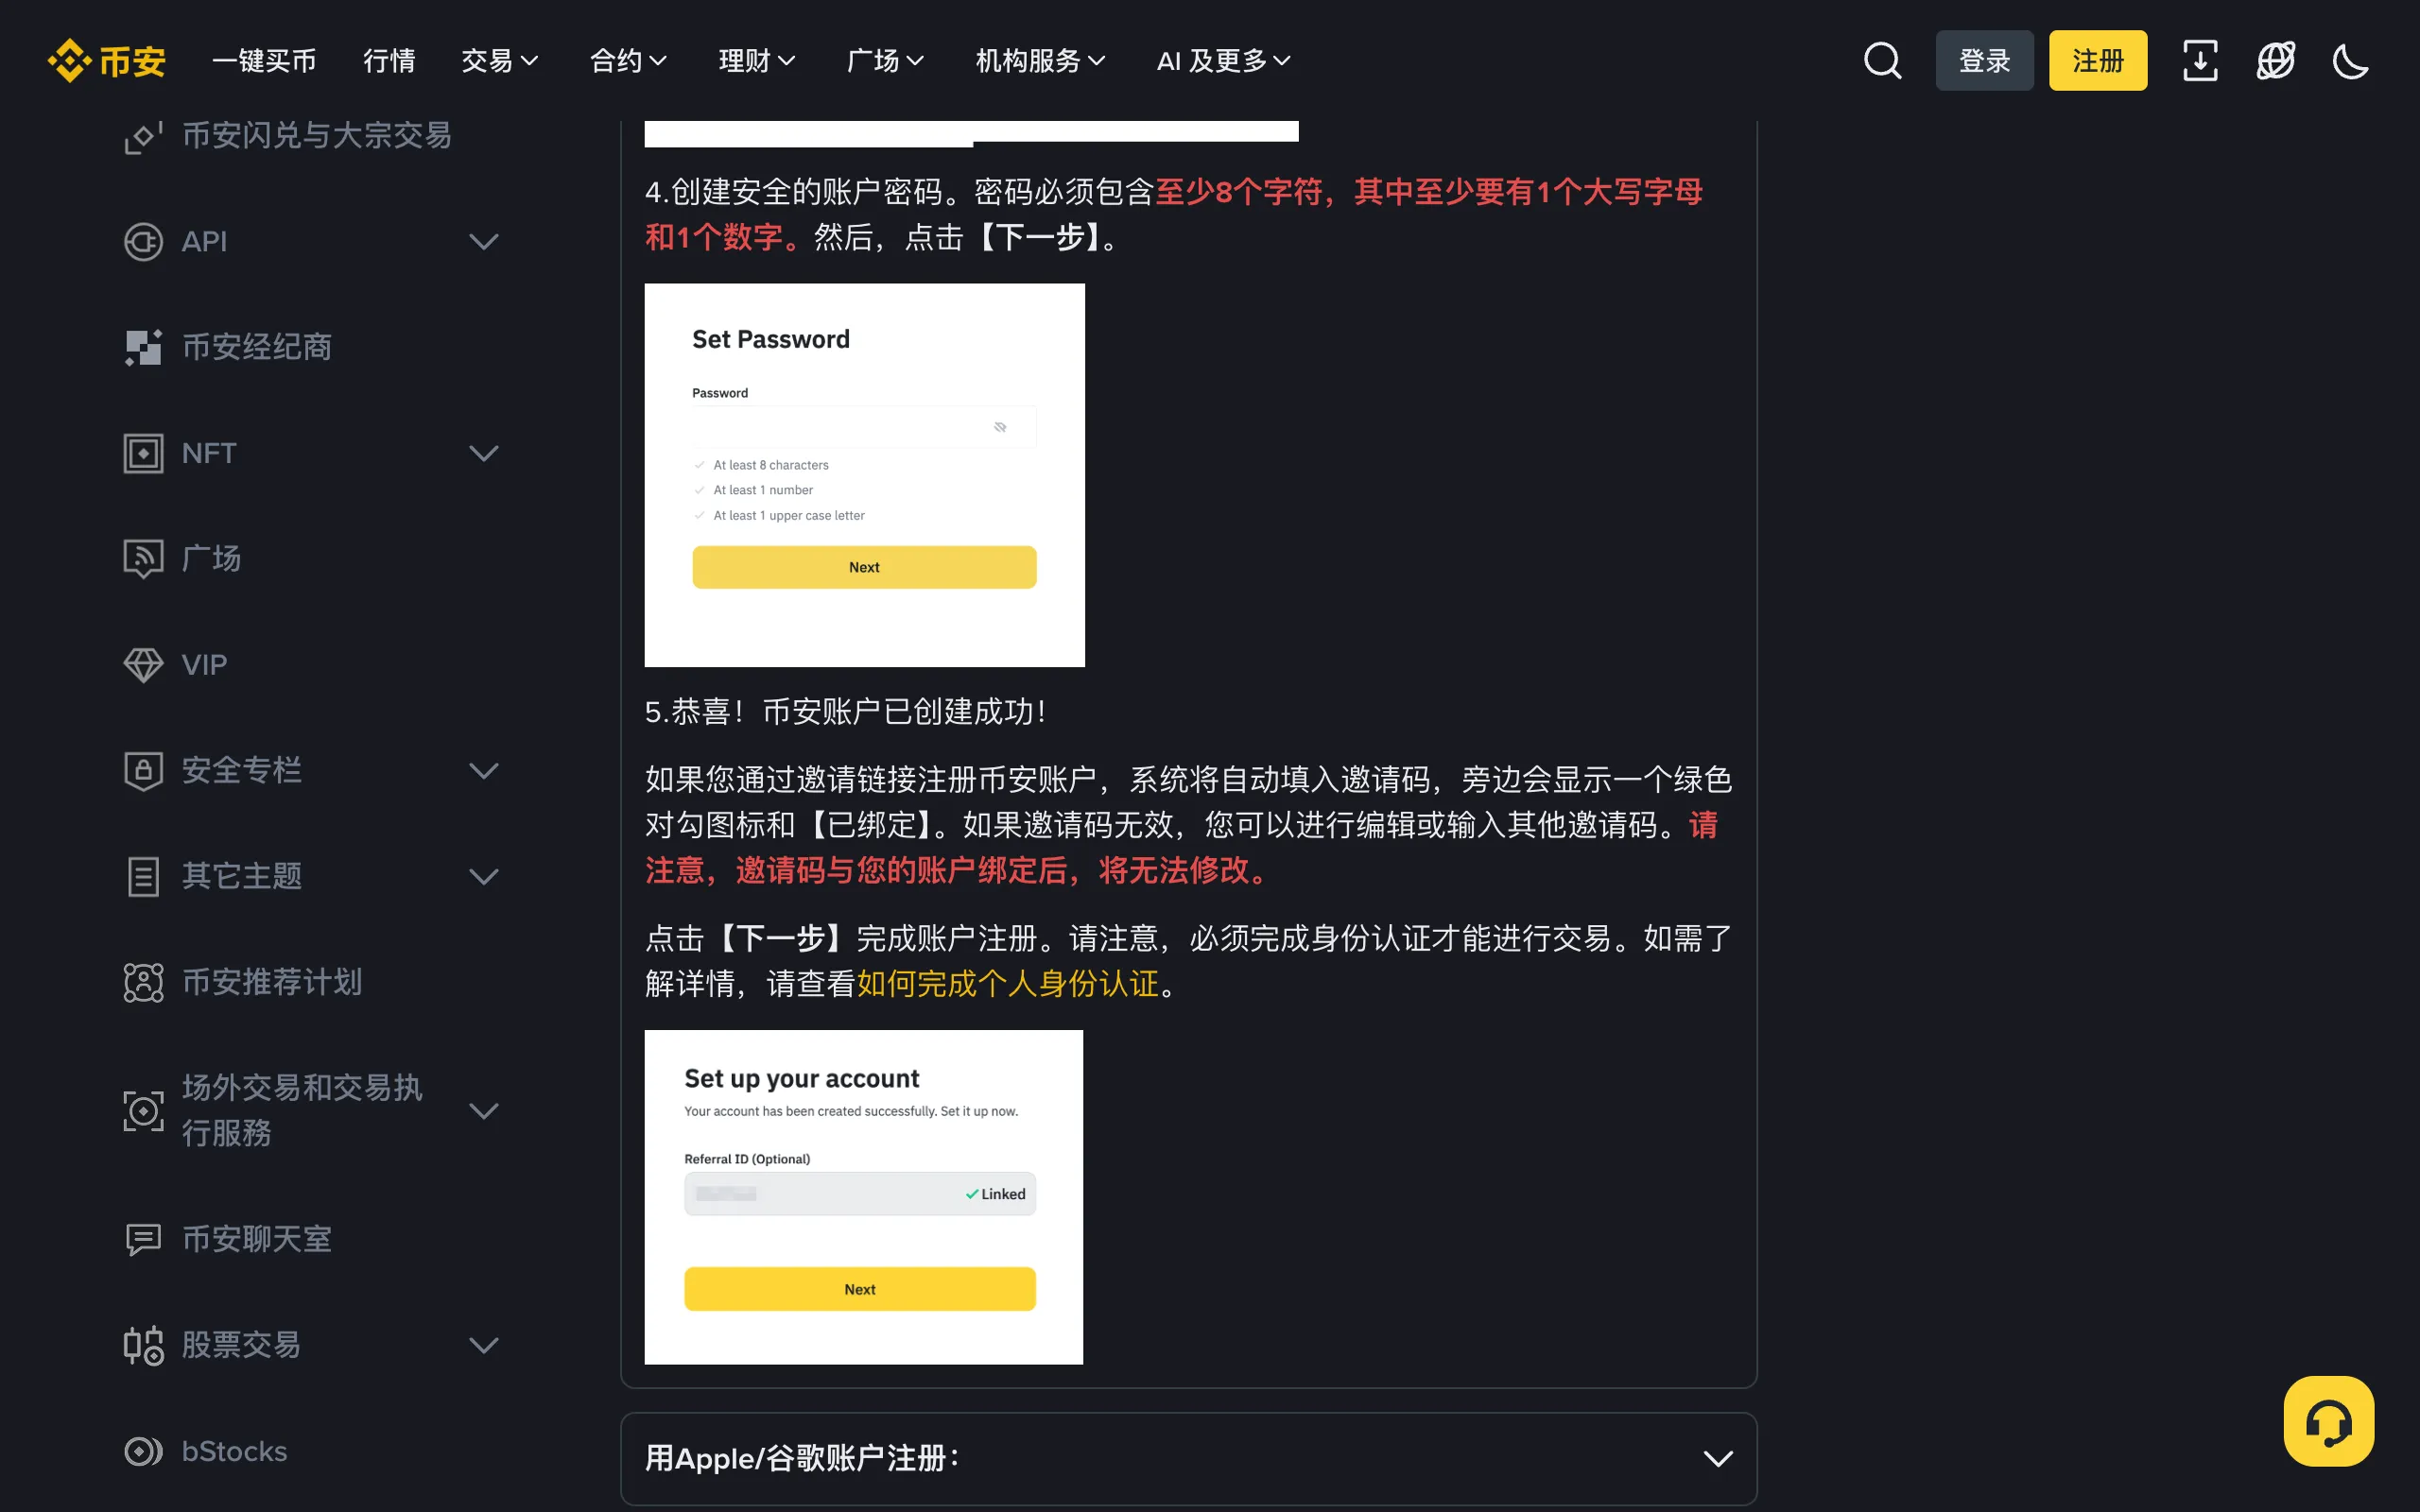The height and width of the screenshot is (1512, 2420).
Task: Click the NFT sidebar icon
Action: [143, 453]
